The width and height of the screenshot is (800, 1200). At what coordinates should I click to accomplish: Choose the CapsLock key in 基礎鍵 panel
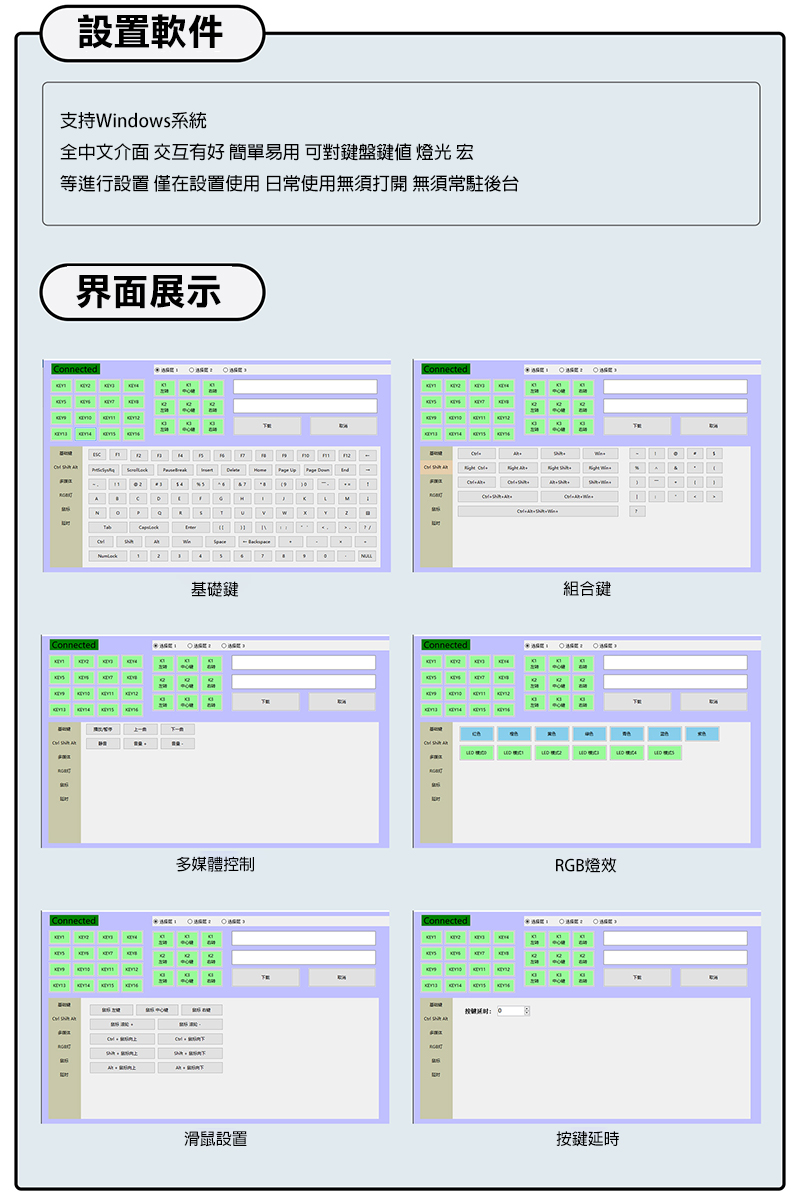click(148, 527)
